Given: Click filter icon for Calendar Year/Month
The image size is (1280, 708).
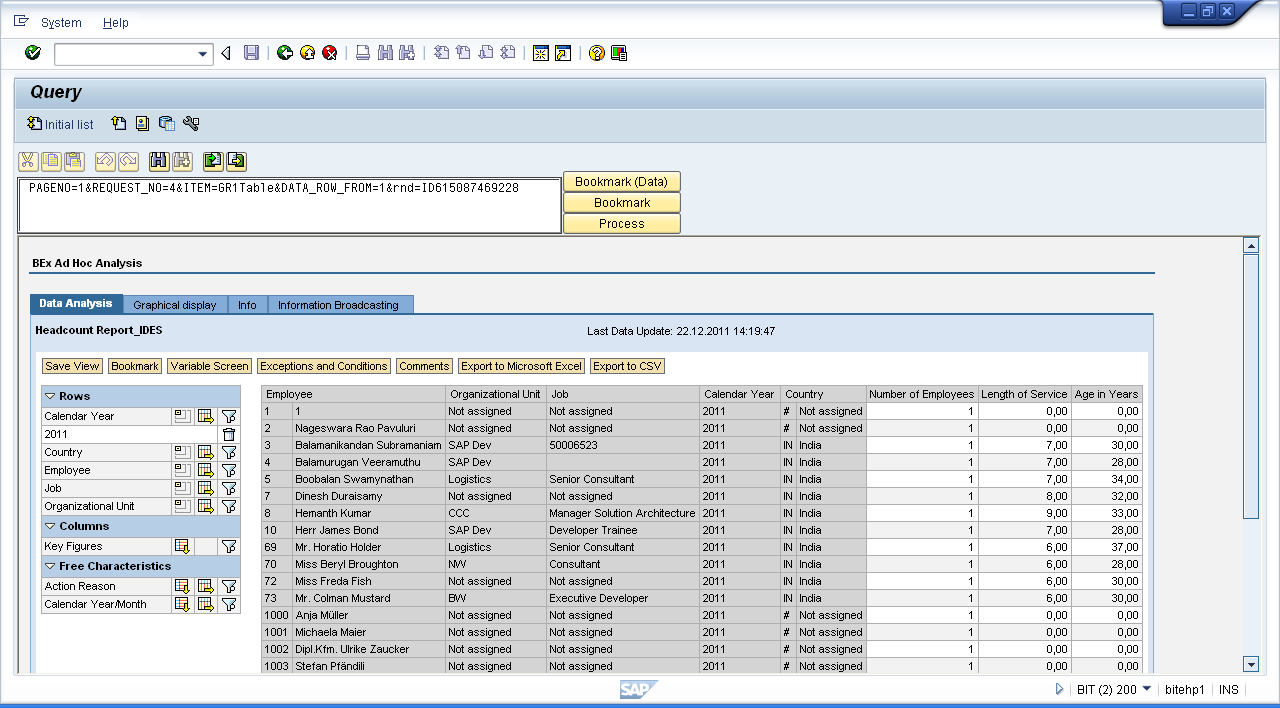Looking at the screenshot, I should pyautogui.click(x=229, y=604).
